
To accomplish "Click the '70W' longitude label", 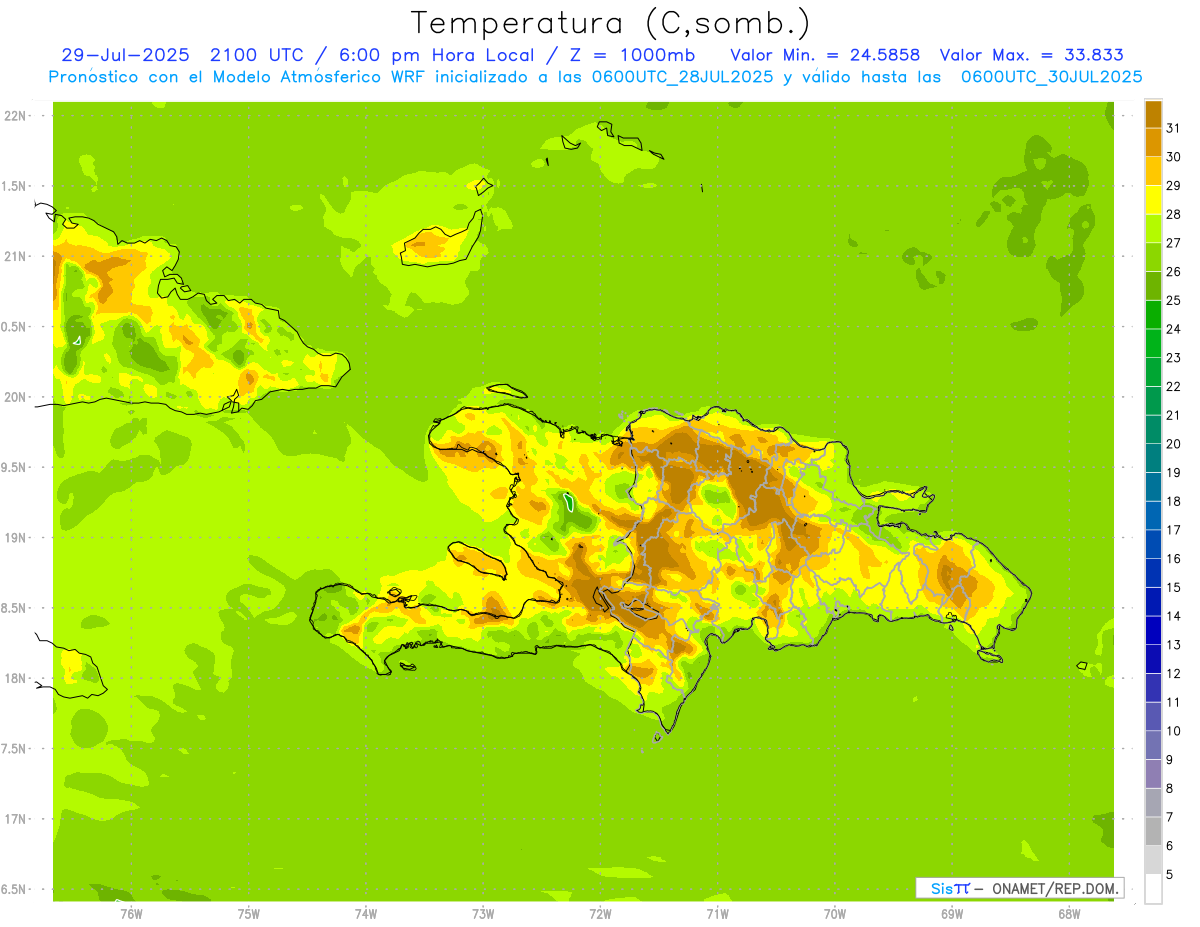I will [x=835, y=914].
